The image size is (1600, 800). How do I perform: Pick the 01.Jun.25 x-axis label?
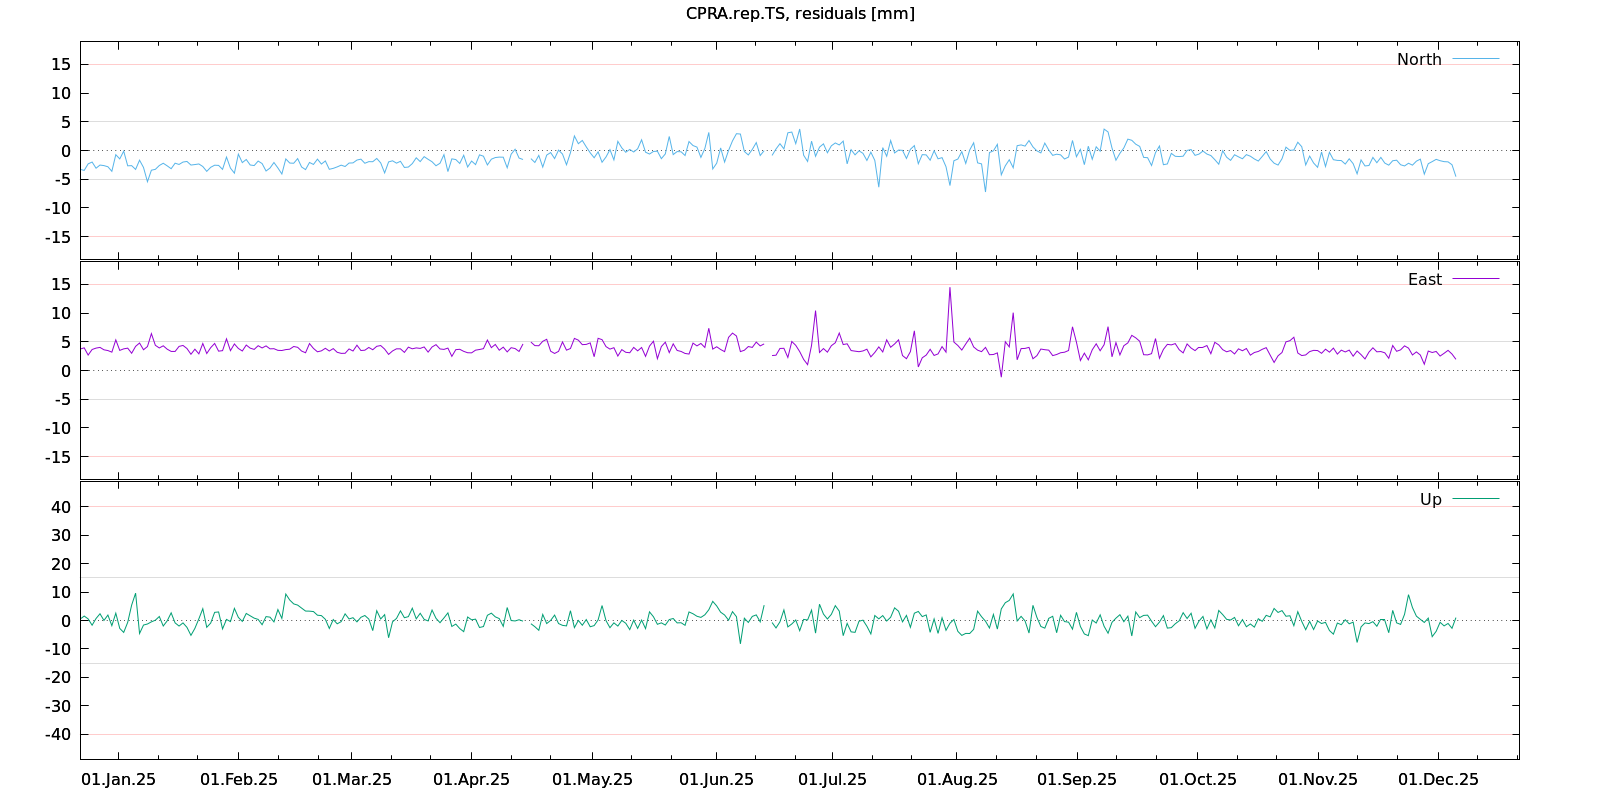(x=716, y=780)
